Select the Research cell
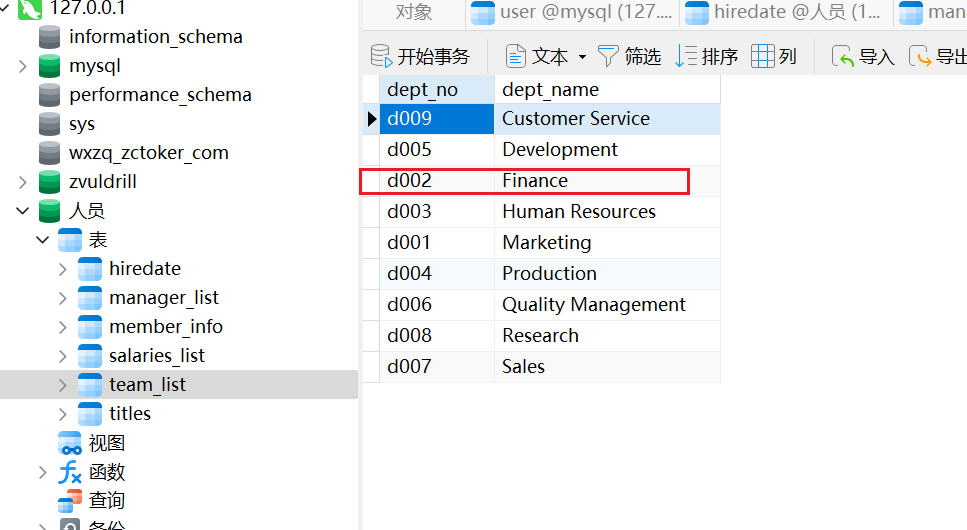Viewport: 967px width, 530px height. click(x=607, y=336)
